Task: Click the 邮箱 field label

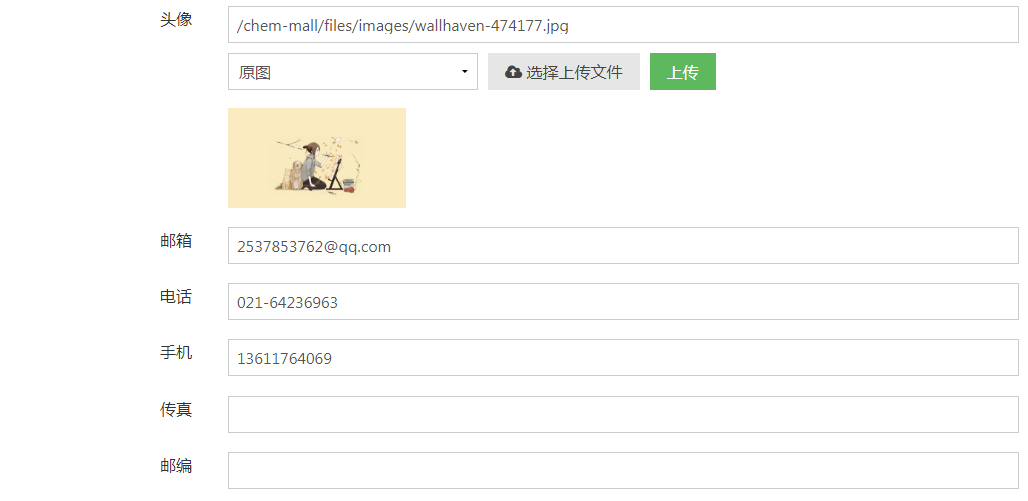Action: pos(176,241)
